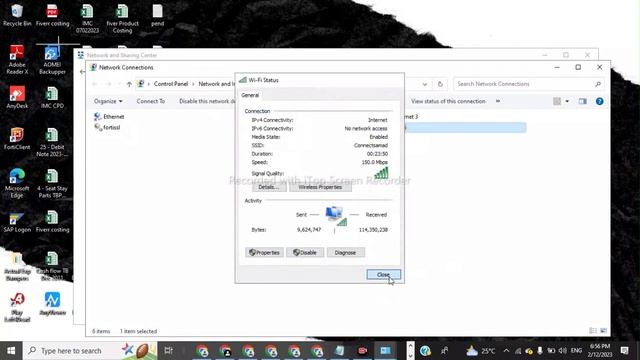Image resolution: width=640 pixels, height=360 pixels.
Task: Switch to details view icon in status bar
Action: coord(593,331)
